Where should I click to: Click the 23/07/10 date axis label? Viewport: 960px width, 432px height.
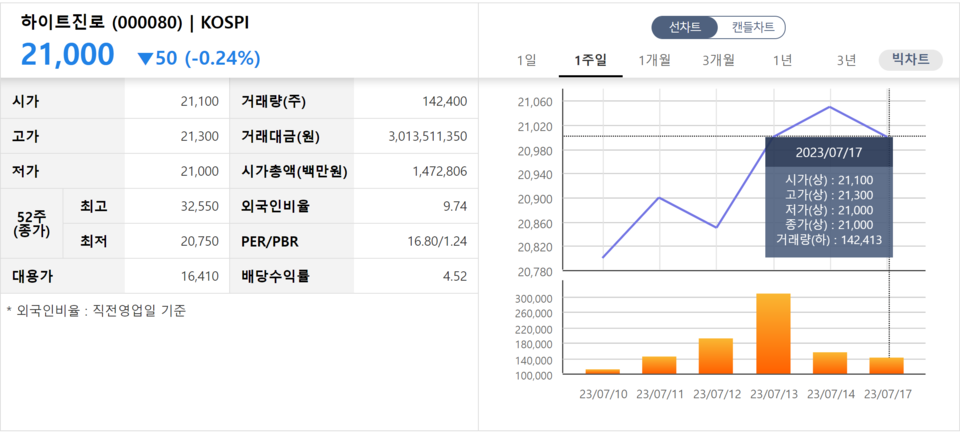(604, 393)
